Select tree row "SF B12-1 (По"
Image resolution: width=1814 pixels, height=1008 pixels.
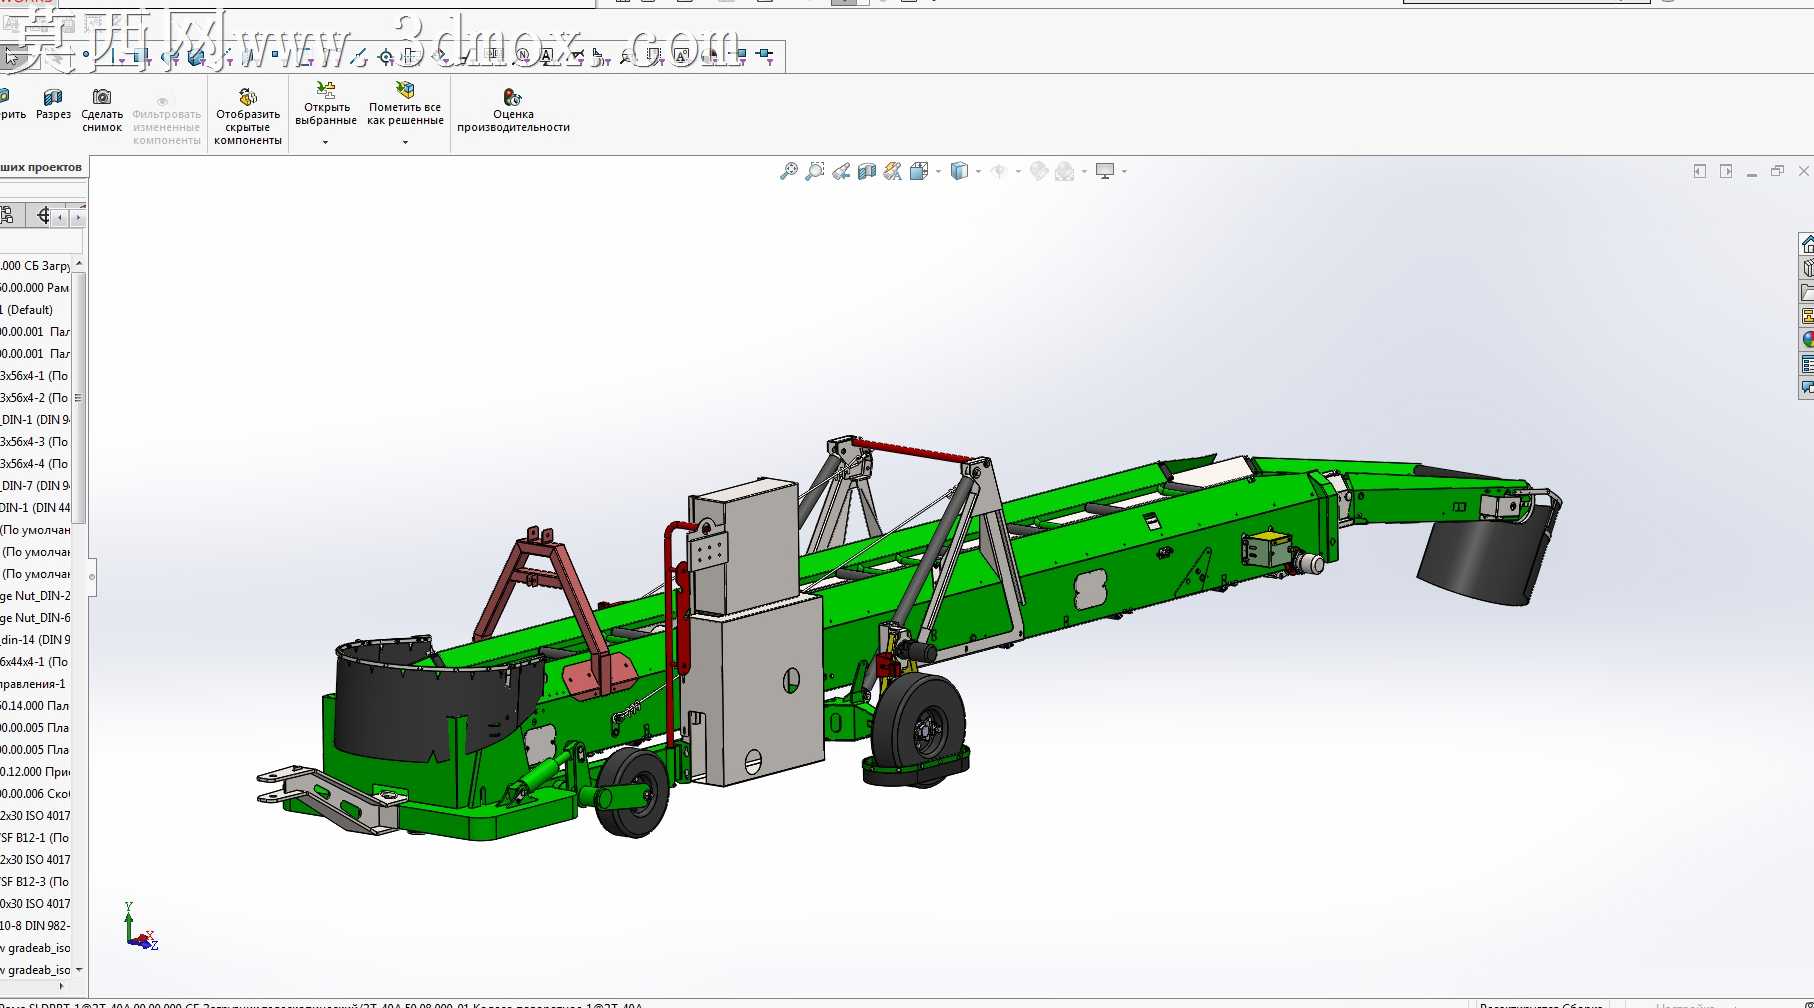35,838
